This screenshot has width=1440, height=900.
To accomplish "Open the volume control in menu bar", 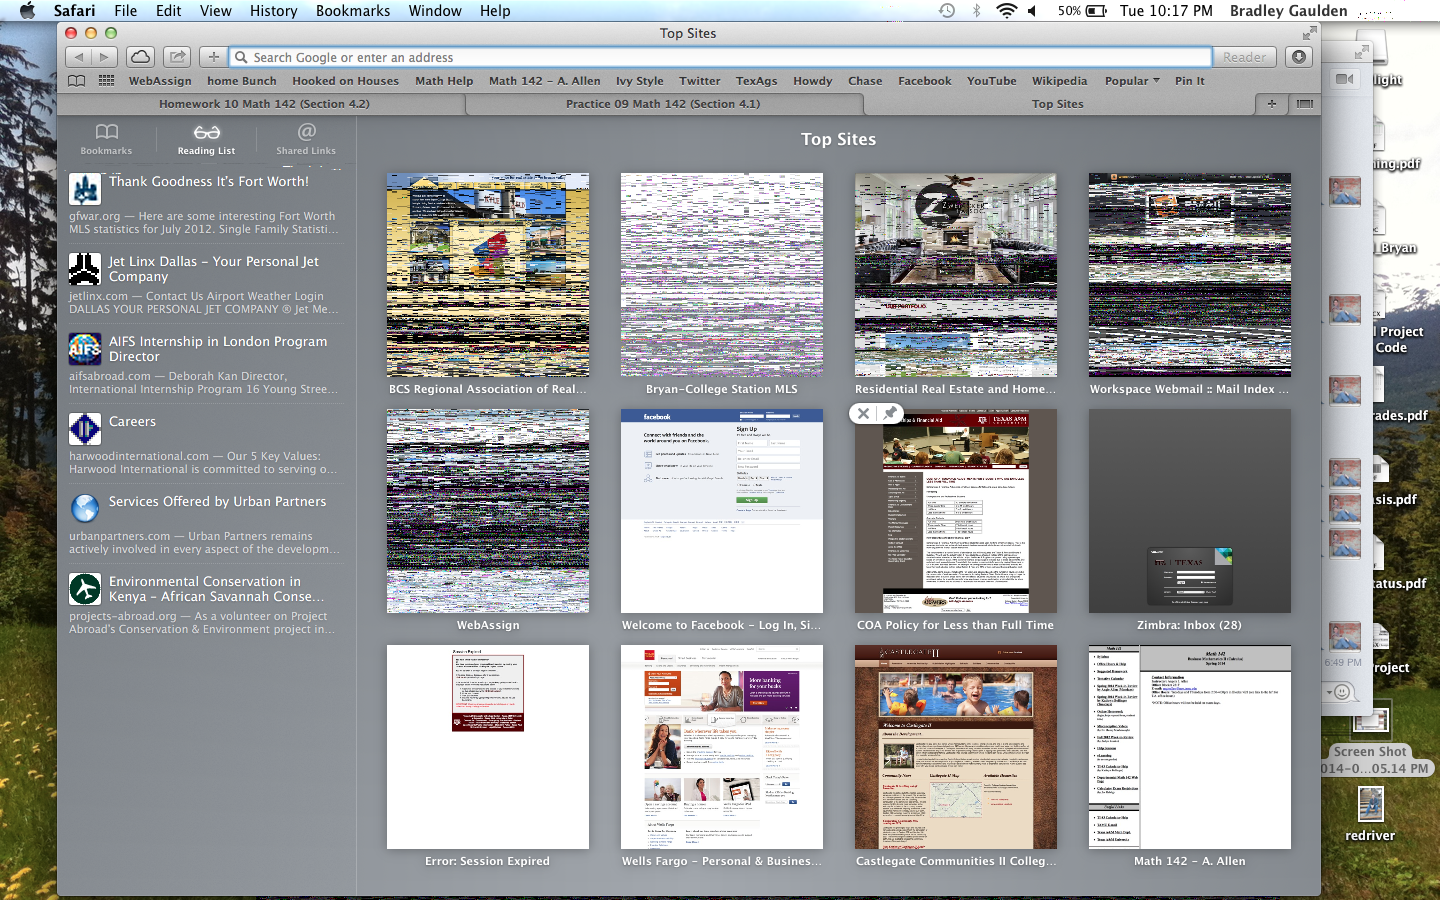I will click(1032, 11).
